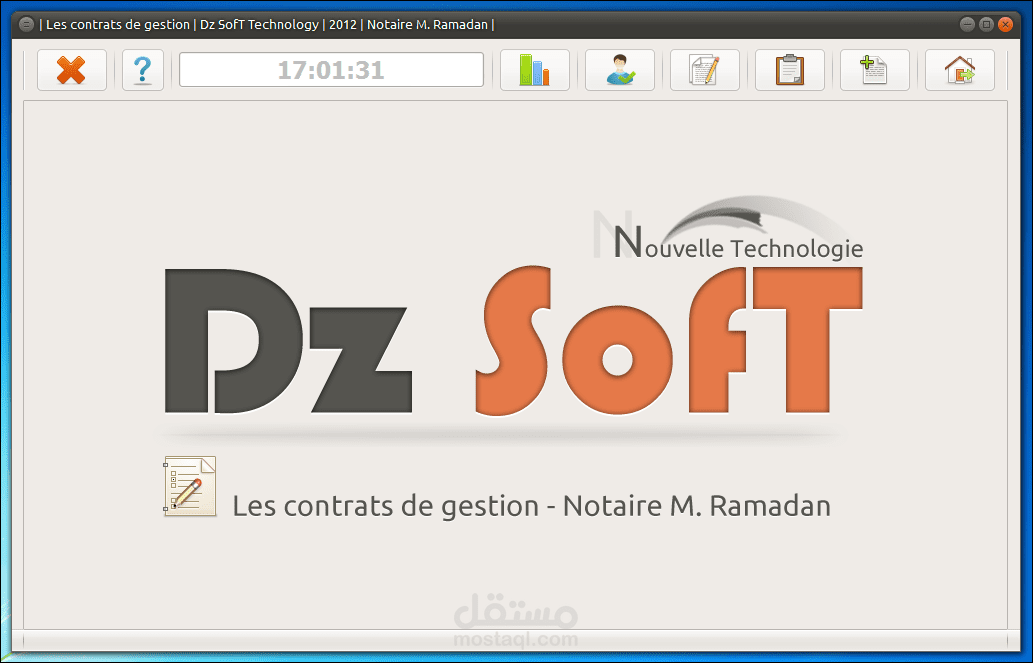Select the client management person icon

click(619, 69)
